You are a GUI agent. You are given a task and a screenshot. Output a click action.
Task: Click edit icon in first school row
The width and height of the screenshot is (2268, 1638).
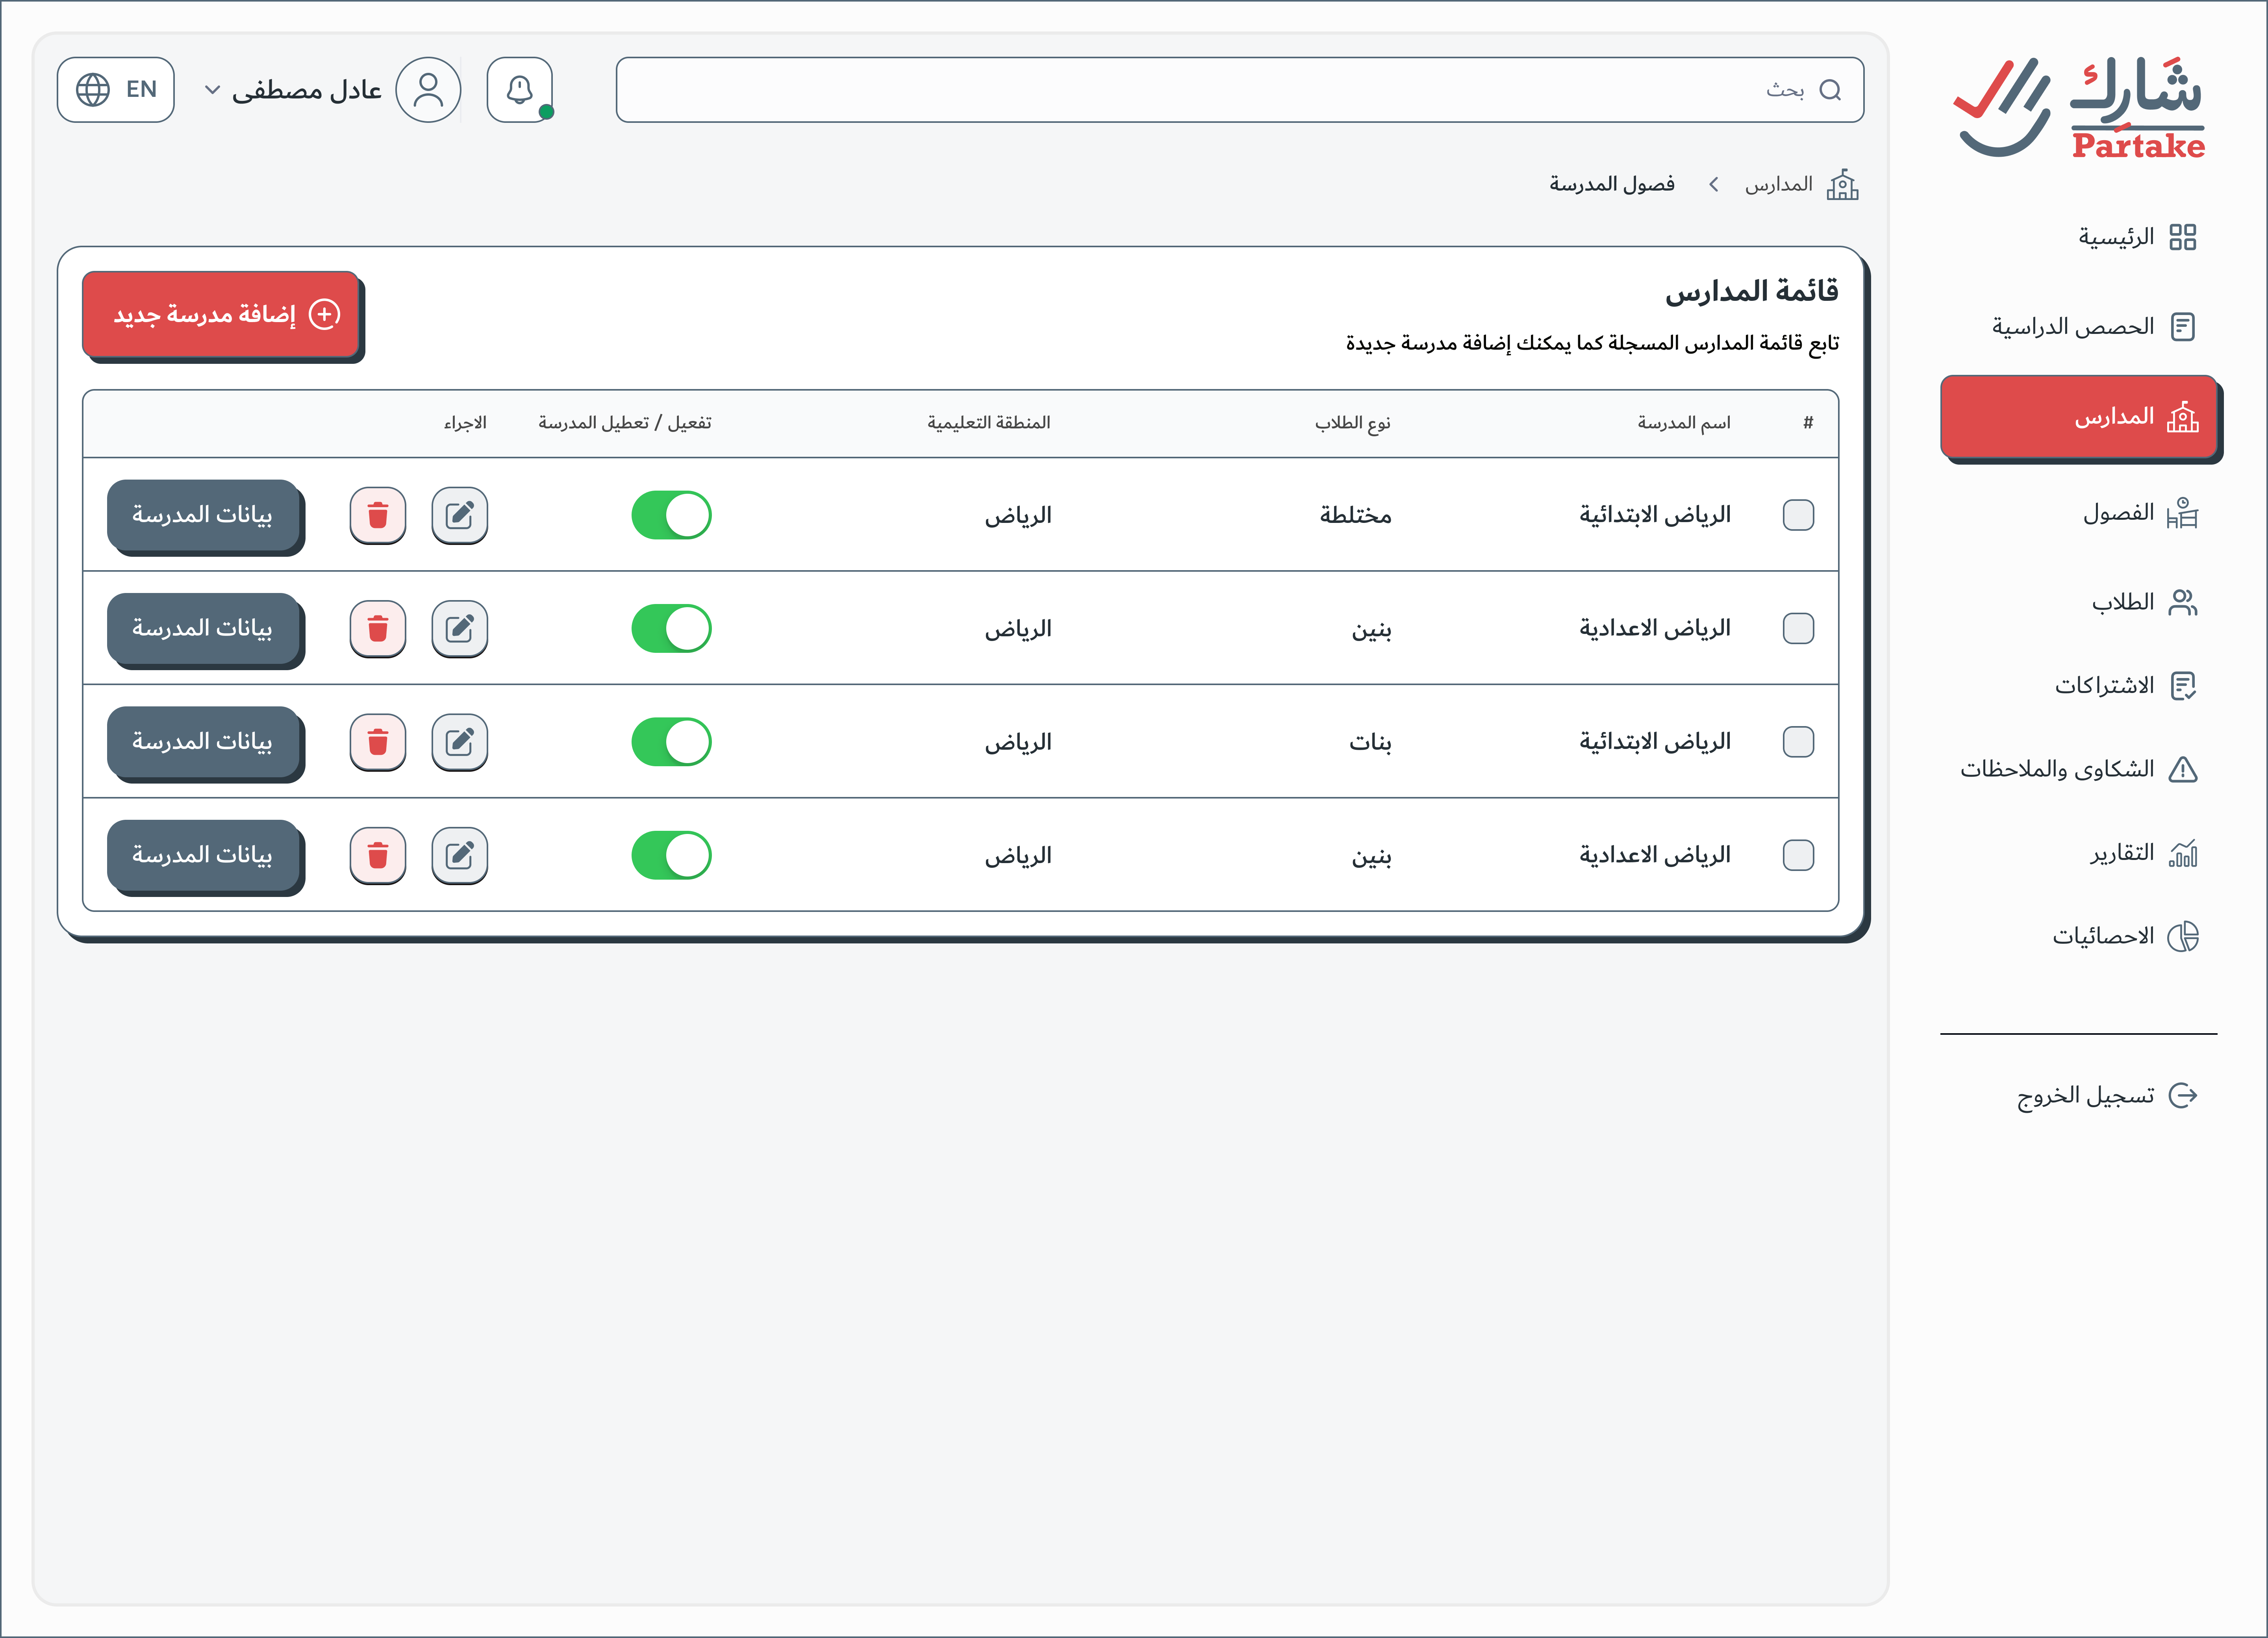(459, 515)
